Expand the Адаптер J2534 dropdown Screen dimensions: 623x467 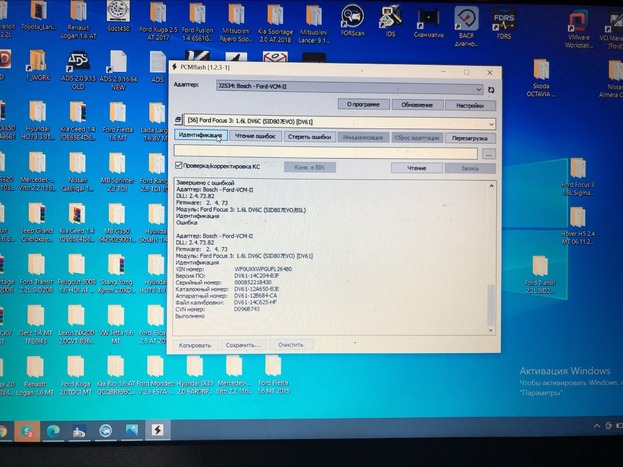click(478, 88)
